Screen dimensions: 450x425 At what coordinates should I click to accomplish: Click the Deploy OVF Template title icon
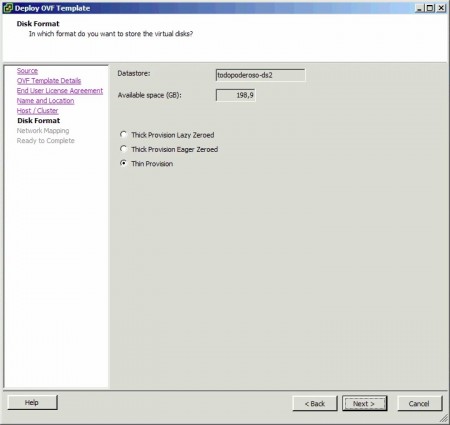(8, 8)
